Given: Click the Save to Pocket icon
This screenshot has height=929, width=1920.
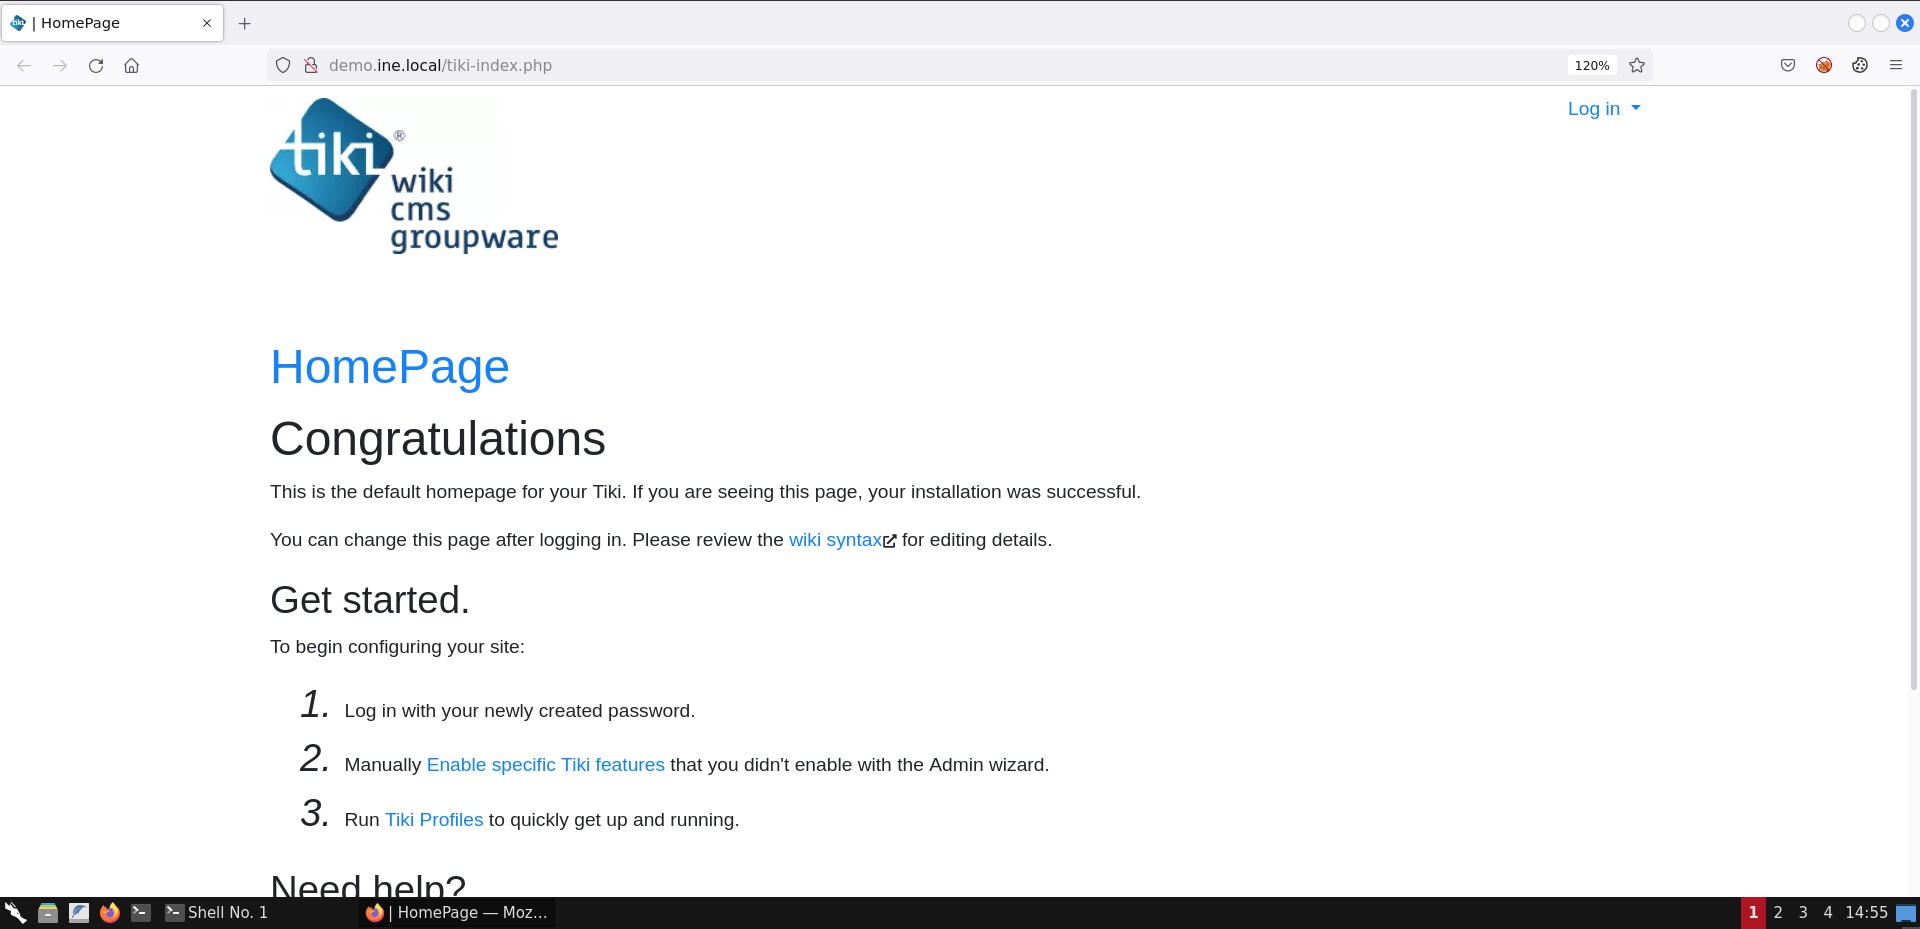Looking at the screenshot, I should [1788, 66].
